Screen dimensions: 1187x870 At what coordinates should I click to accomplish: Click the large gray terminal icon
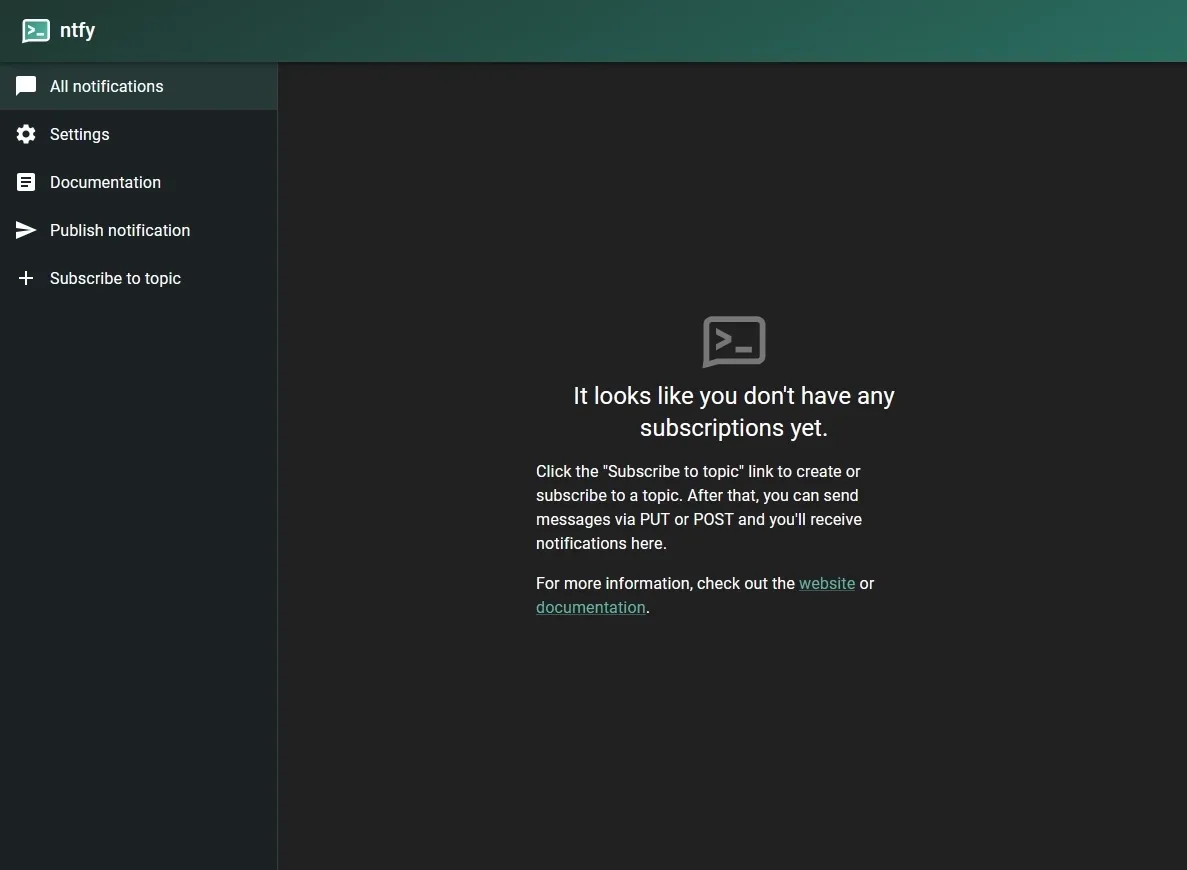pyautogui.click(x=733, y=342)
